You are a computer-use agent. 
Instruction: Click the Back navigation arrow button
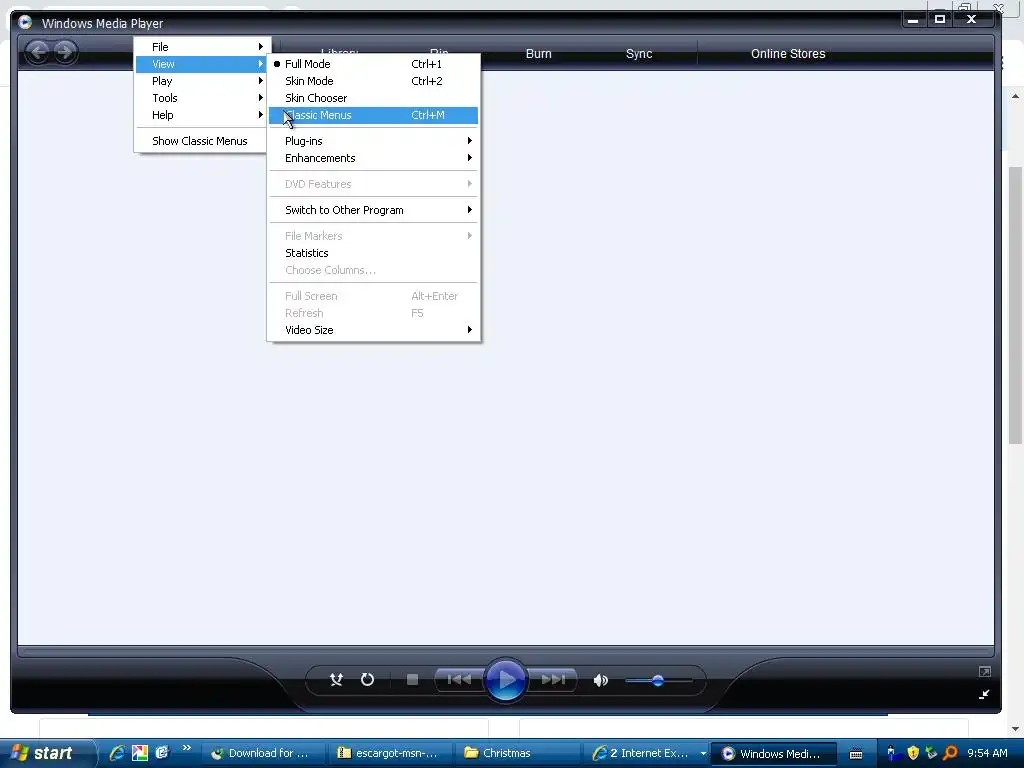[x=39, y=52]
